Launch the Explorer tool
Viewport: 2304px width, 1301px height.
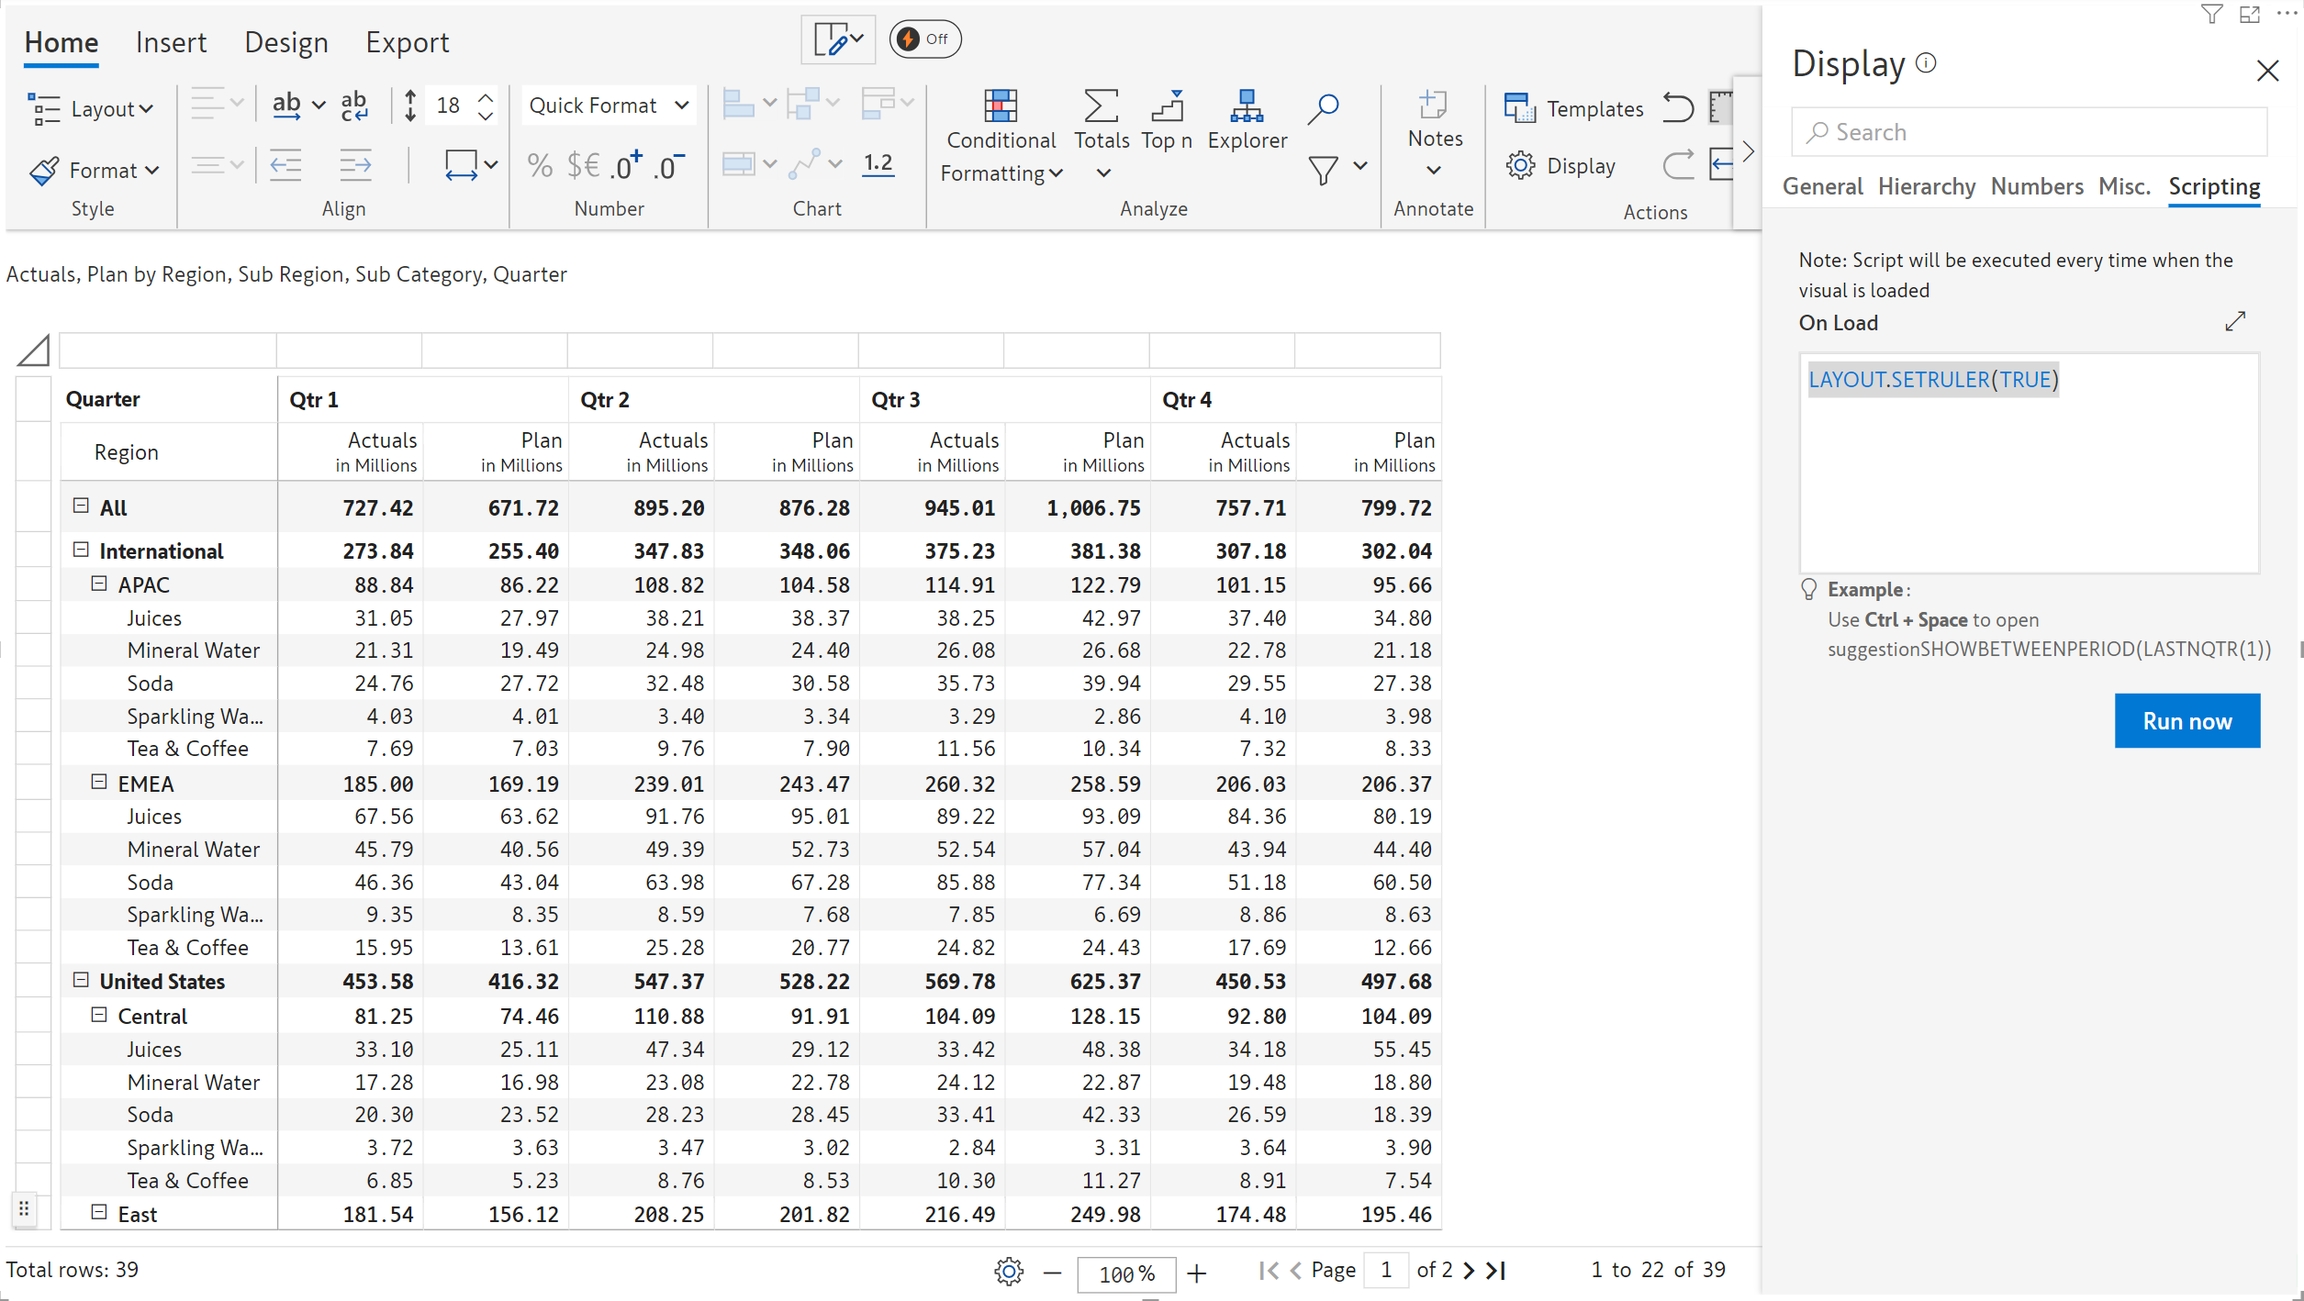1246,106
